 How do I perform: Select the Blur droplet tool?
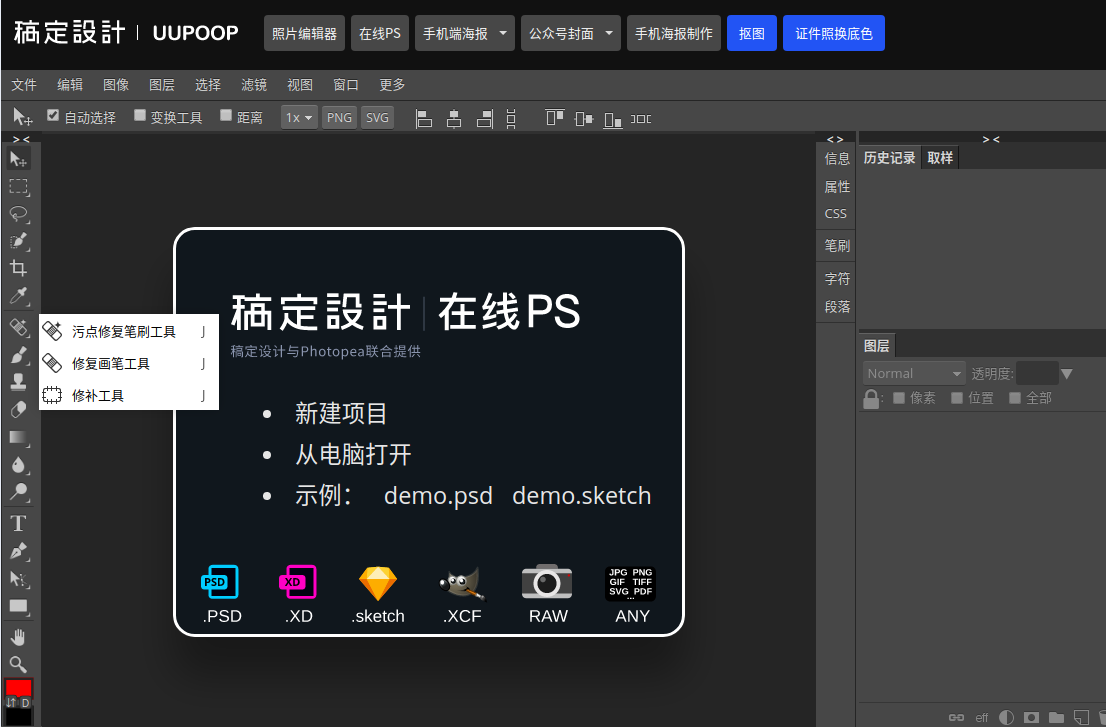(18, 465)
